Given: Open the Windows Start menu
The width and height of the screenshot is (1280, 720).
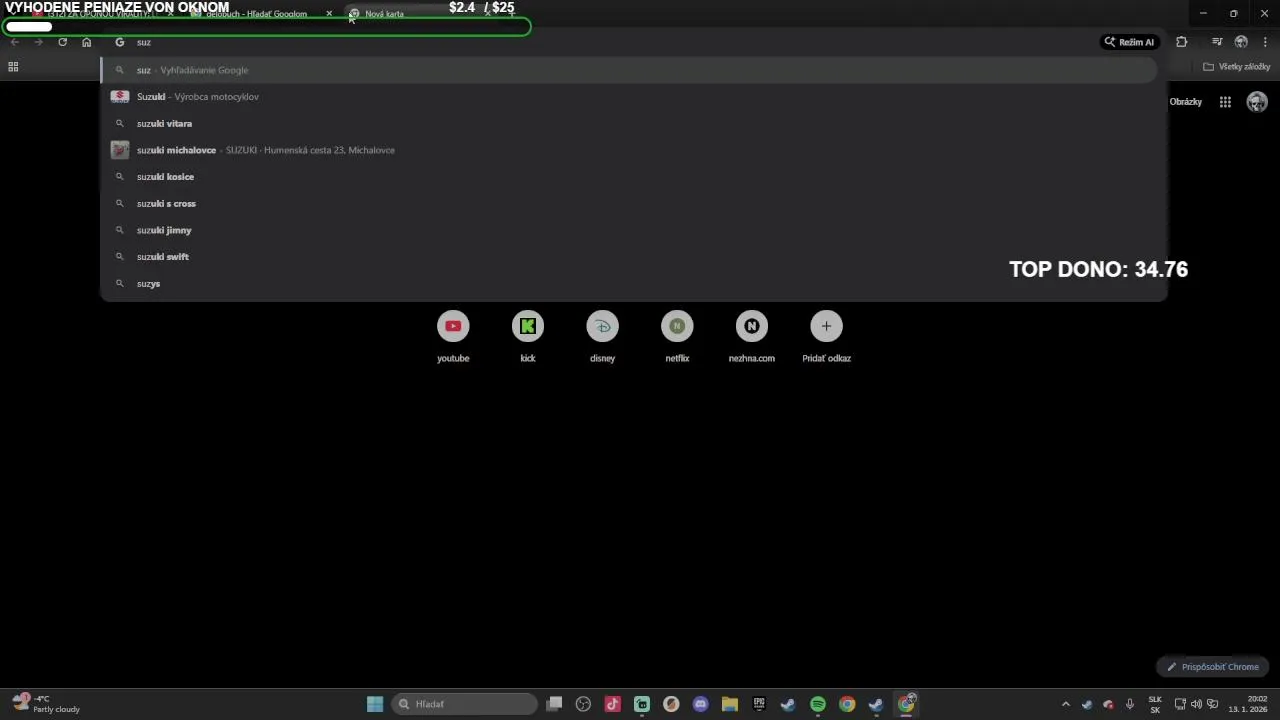Looking at the screenshot, I should 375,704.
